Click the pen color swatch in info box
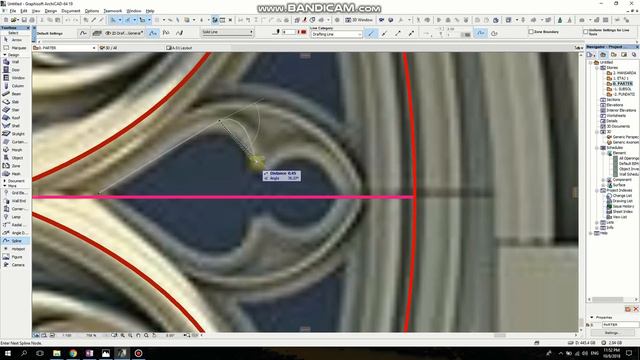This screenshot has width=640, height=360. (x=303, y=32)
